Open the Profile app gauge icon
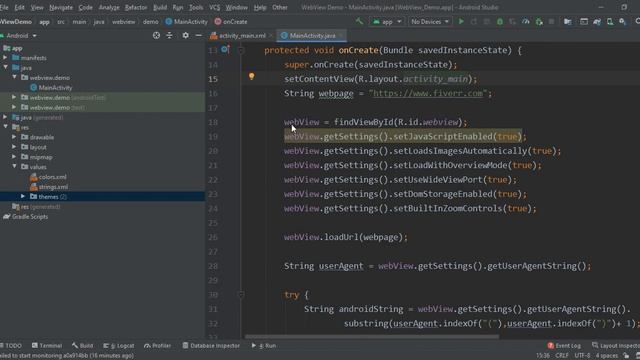 click(x=526, y=22)
